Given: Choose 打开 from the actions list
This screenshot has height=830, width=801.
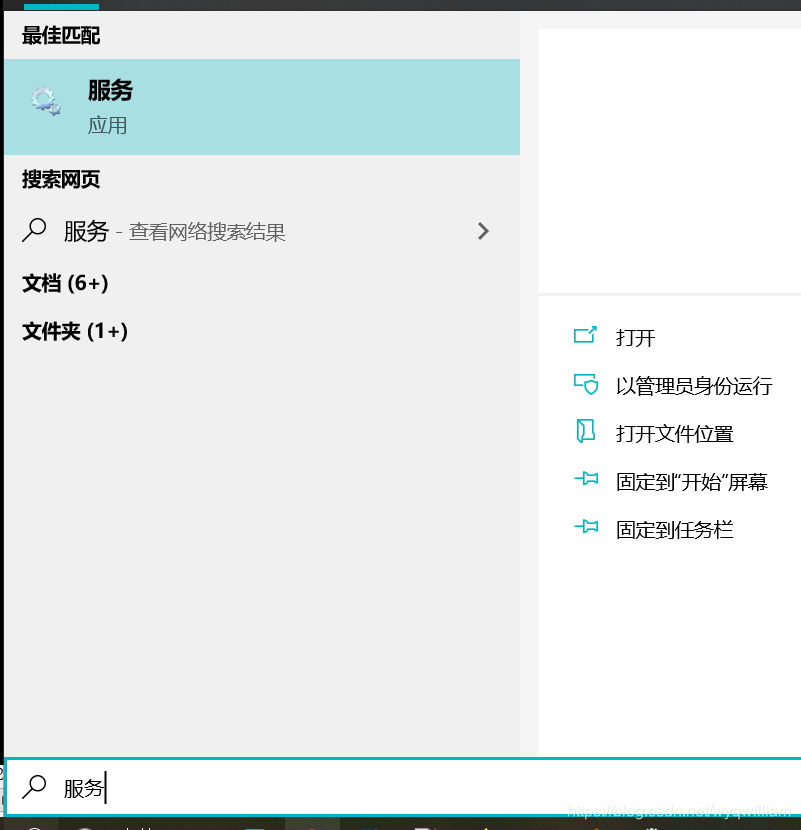Looking at the screenshot, I should tap(636, 338).
